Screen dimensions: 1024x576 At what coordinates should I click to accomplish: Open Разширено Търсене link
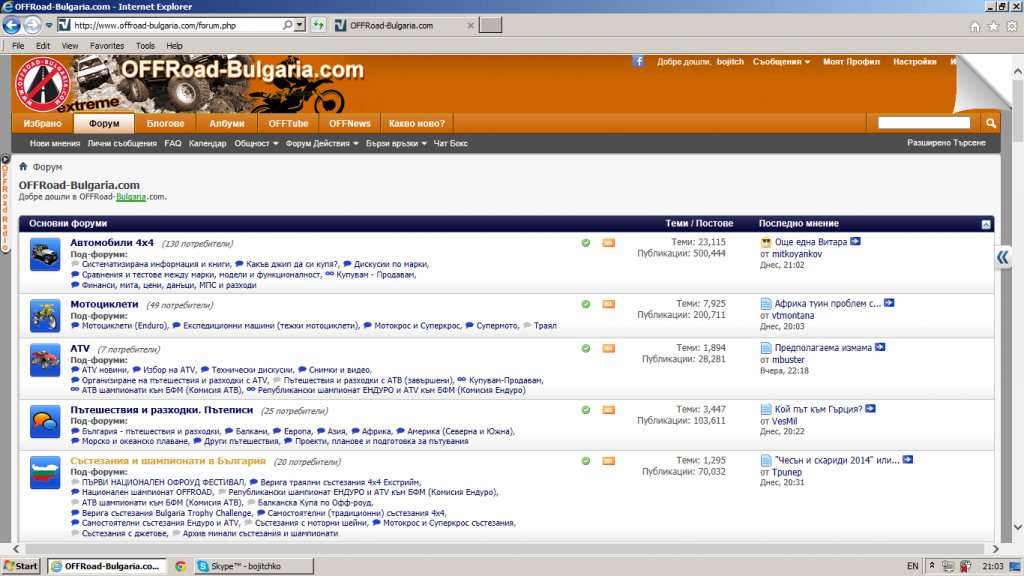946,142
